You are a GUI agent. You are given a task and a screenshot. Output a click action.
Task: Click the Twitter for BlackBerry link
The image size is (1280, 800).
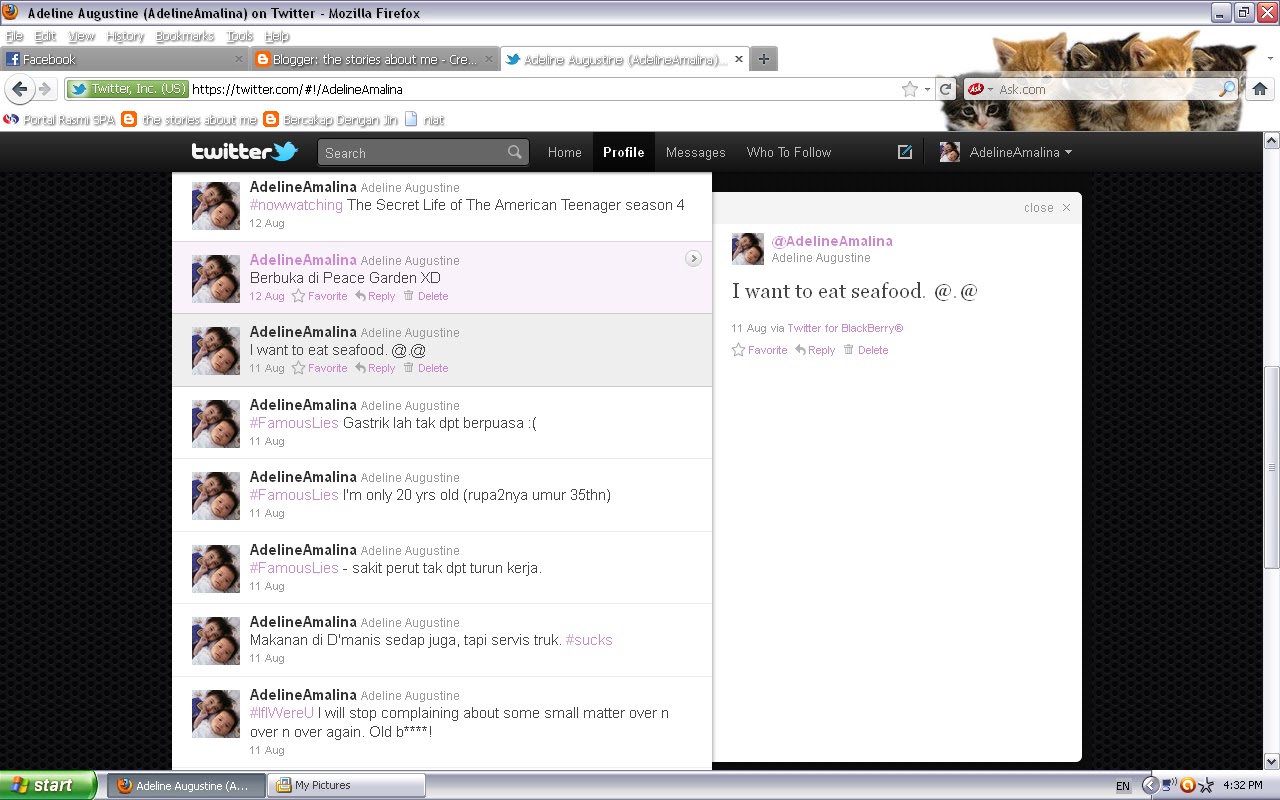point(845,328)
